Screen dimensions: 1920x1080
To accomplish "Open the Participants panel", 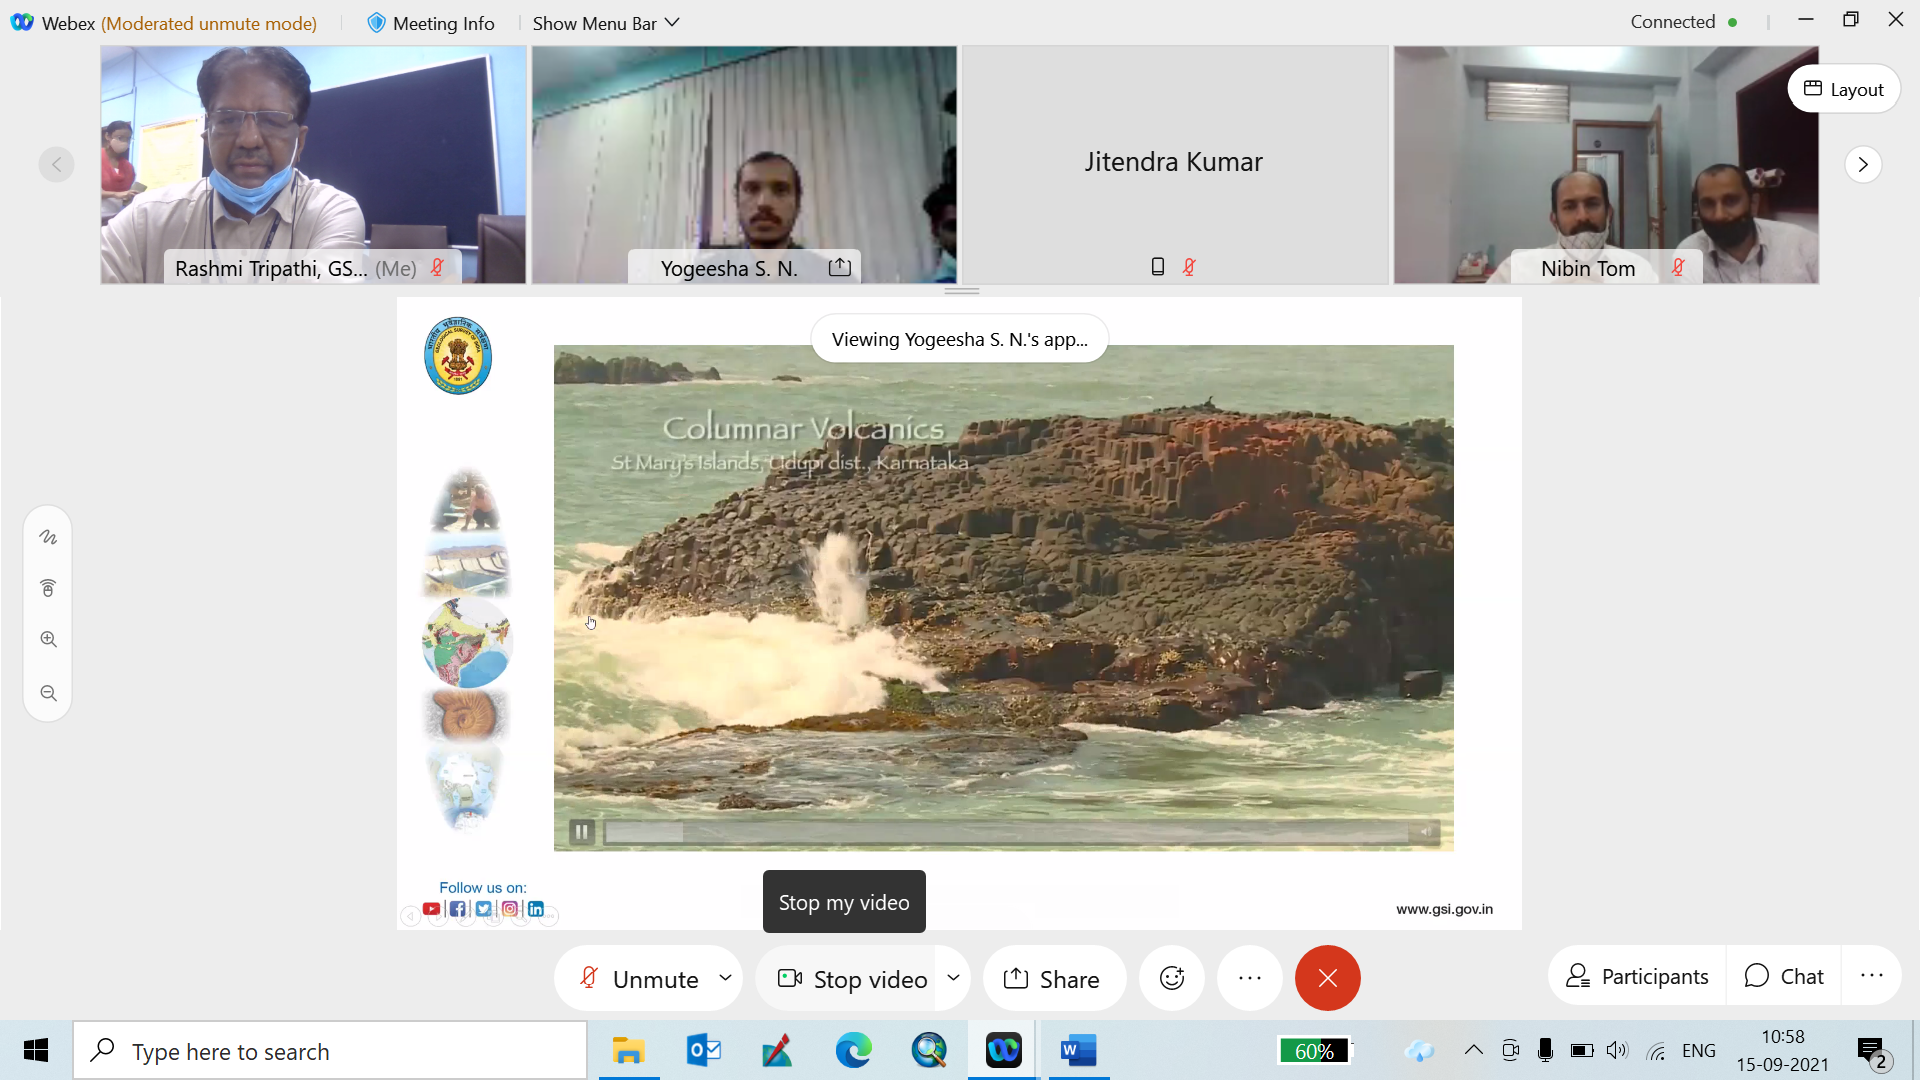I will 1637,976.
